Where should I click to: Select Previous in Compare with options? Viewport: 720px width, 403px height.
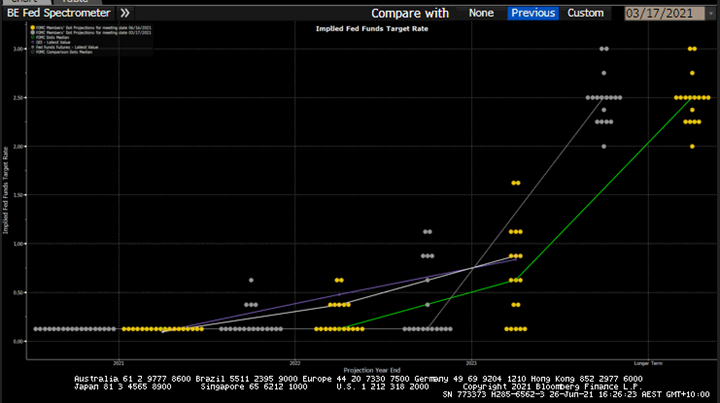[x=533, y=13]
